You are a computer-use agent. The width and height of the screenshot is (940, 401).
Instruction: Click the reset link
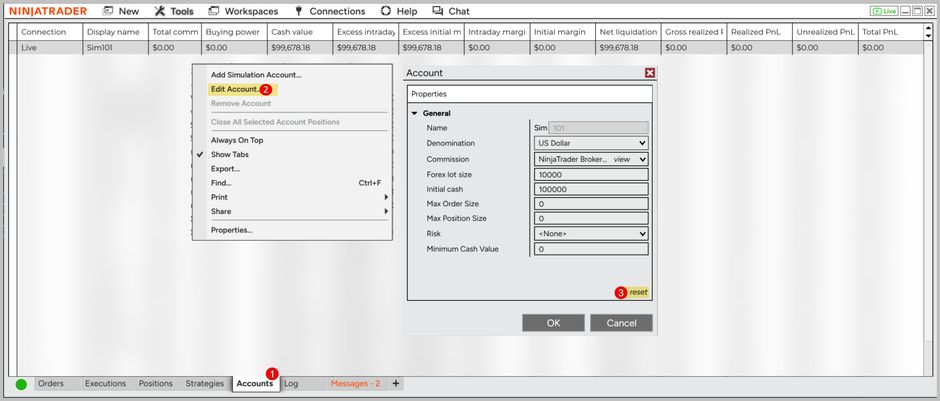(638, 293)
